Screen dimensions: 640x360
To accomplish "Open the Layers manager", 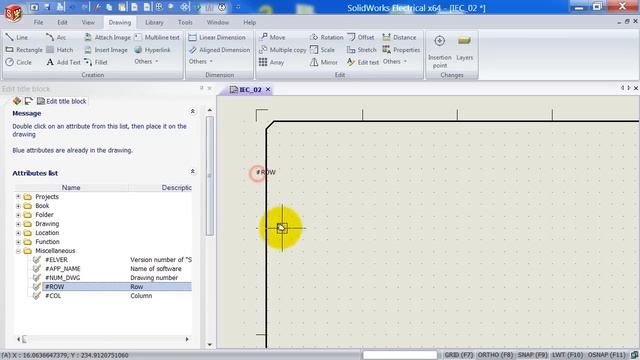I will [464, 48].
